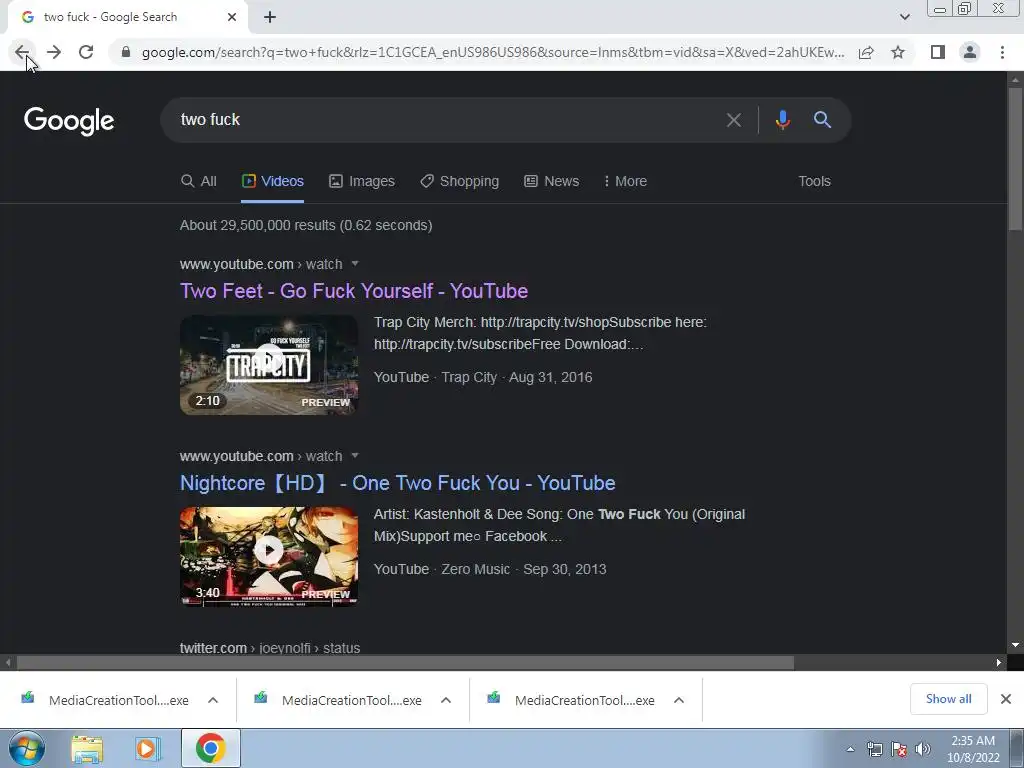Open the Chrome profile avatar menu
Screen dimensions: 1024x768
[970, 52]
